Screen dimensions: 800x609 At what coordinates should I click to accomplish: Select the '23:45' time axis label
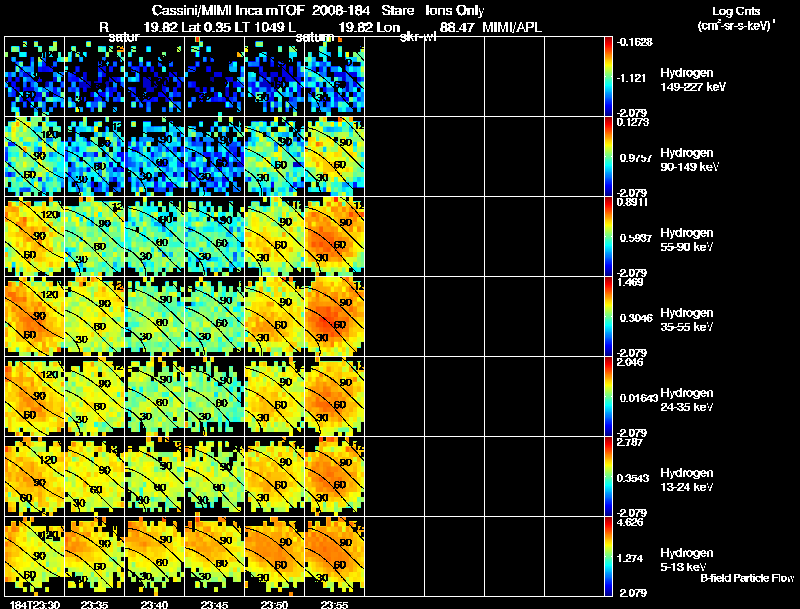[x=214, y=604]
